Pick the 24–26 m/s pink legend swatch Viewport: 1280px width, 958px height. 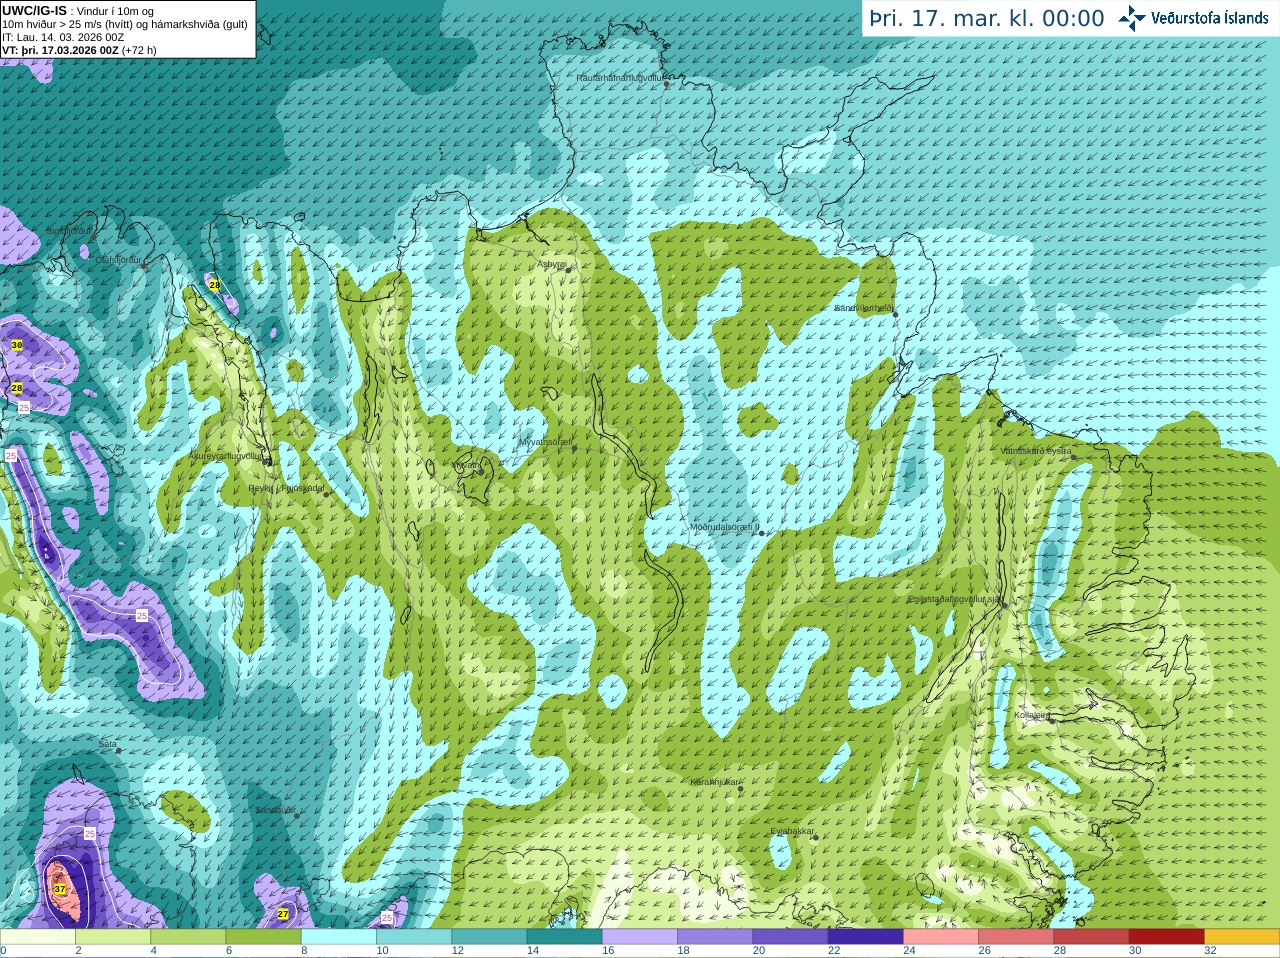click(941, 937)
